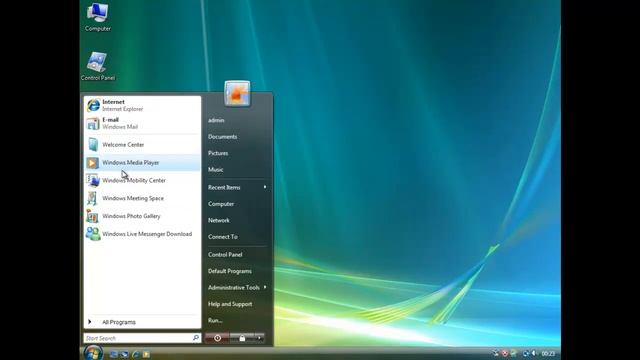This screenshot has height=360, width=640.
Task: Open Media Player from Quick Launch
Action: coord(146,354)
